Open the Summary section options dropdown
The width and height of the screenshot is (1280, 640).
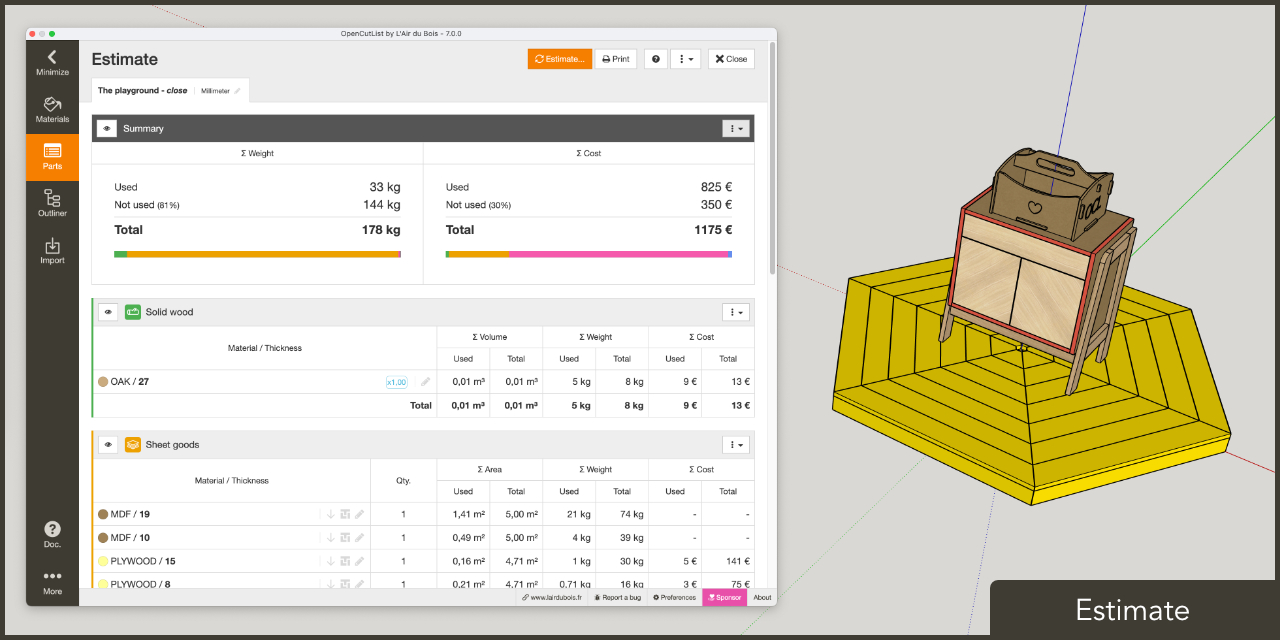pyautogui.click(x=736, y=128)
